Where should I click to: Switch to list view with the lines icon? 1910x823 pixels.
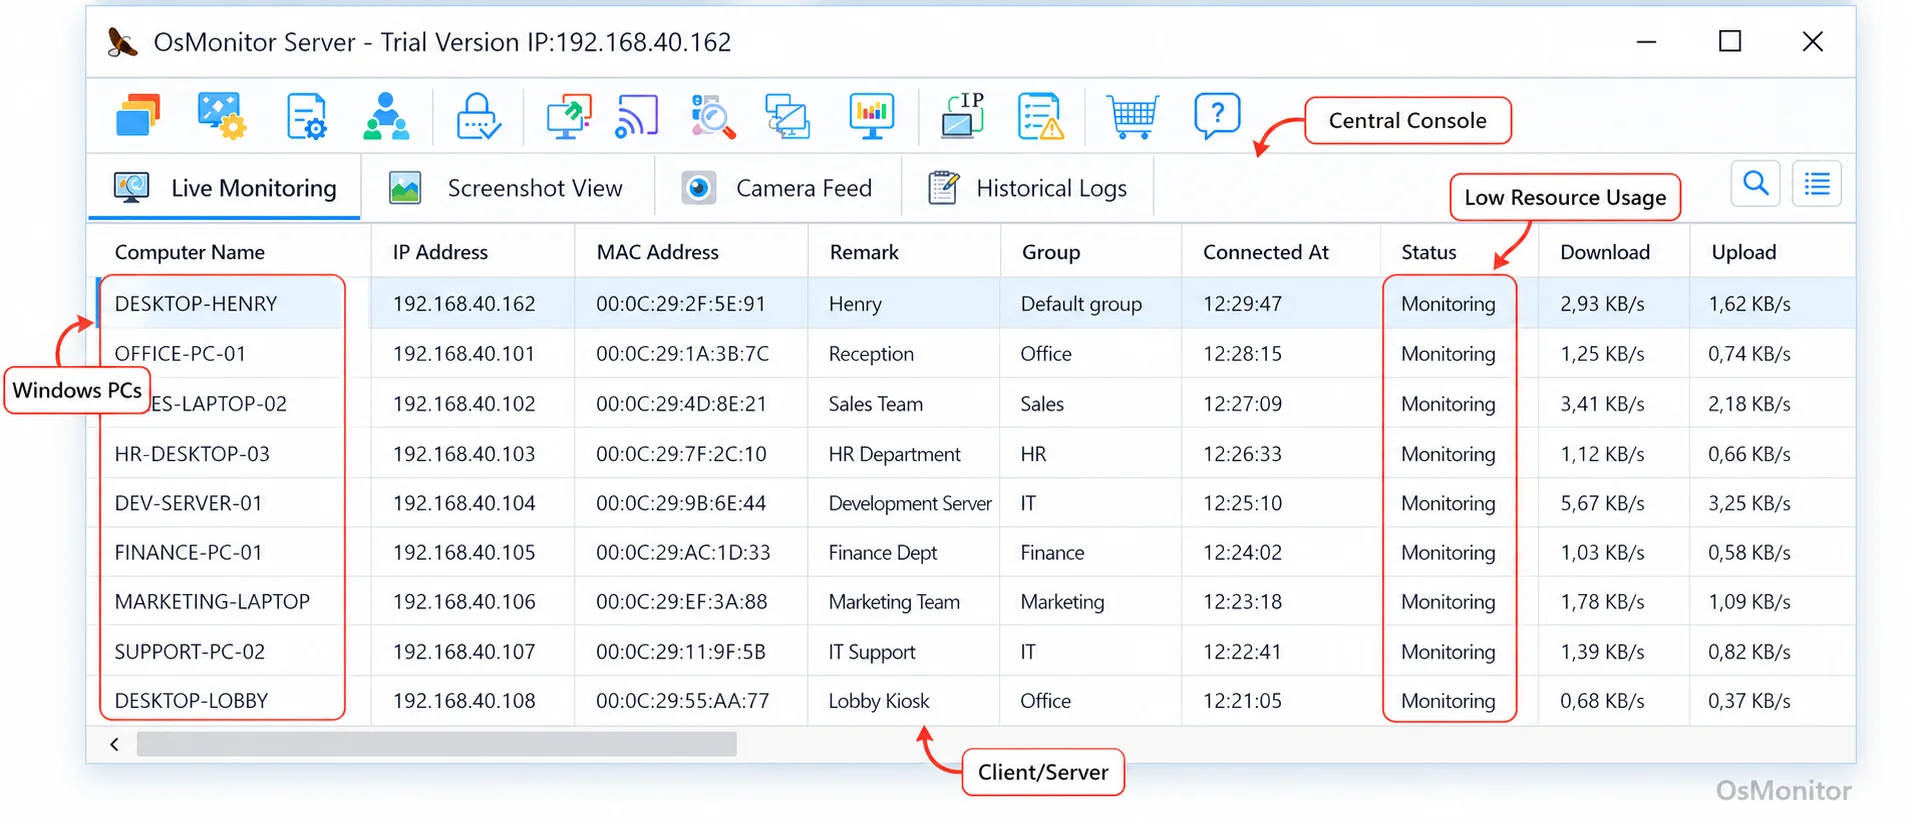pyautogui.click(x=1817, y=184)
